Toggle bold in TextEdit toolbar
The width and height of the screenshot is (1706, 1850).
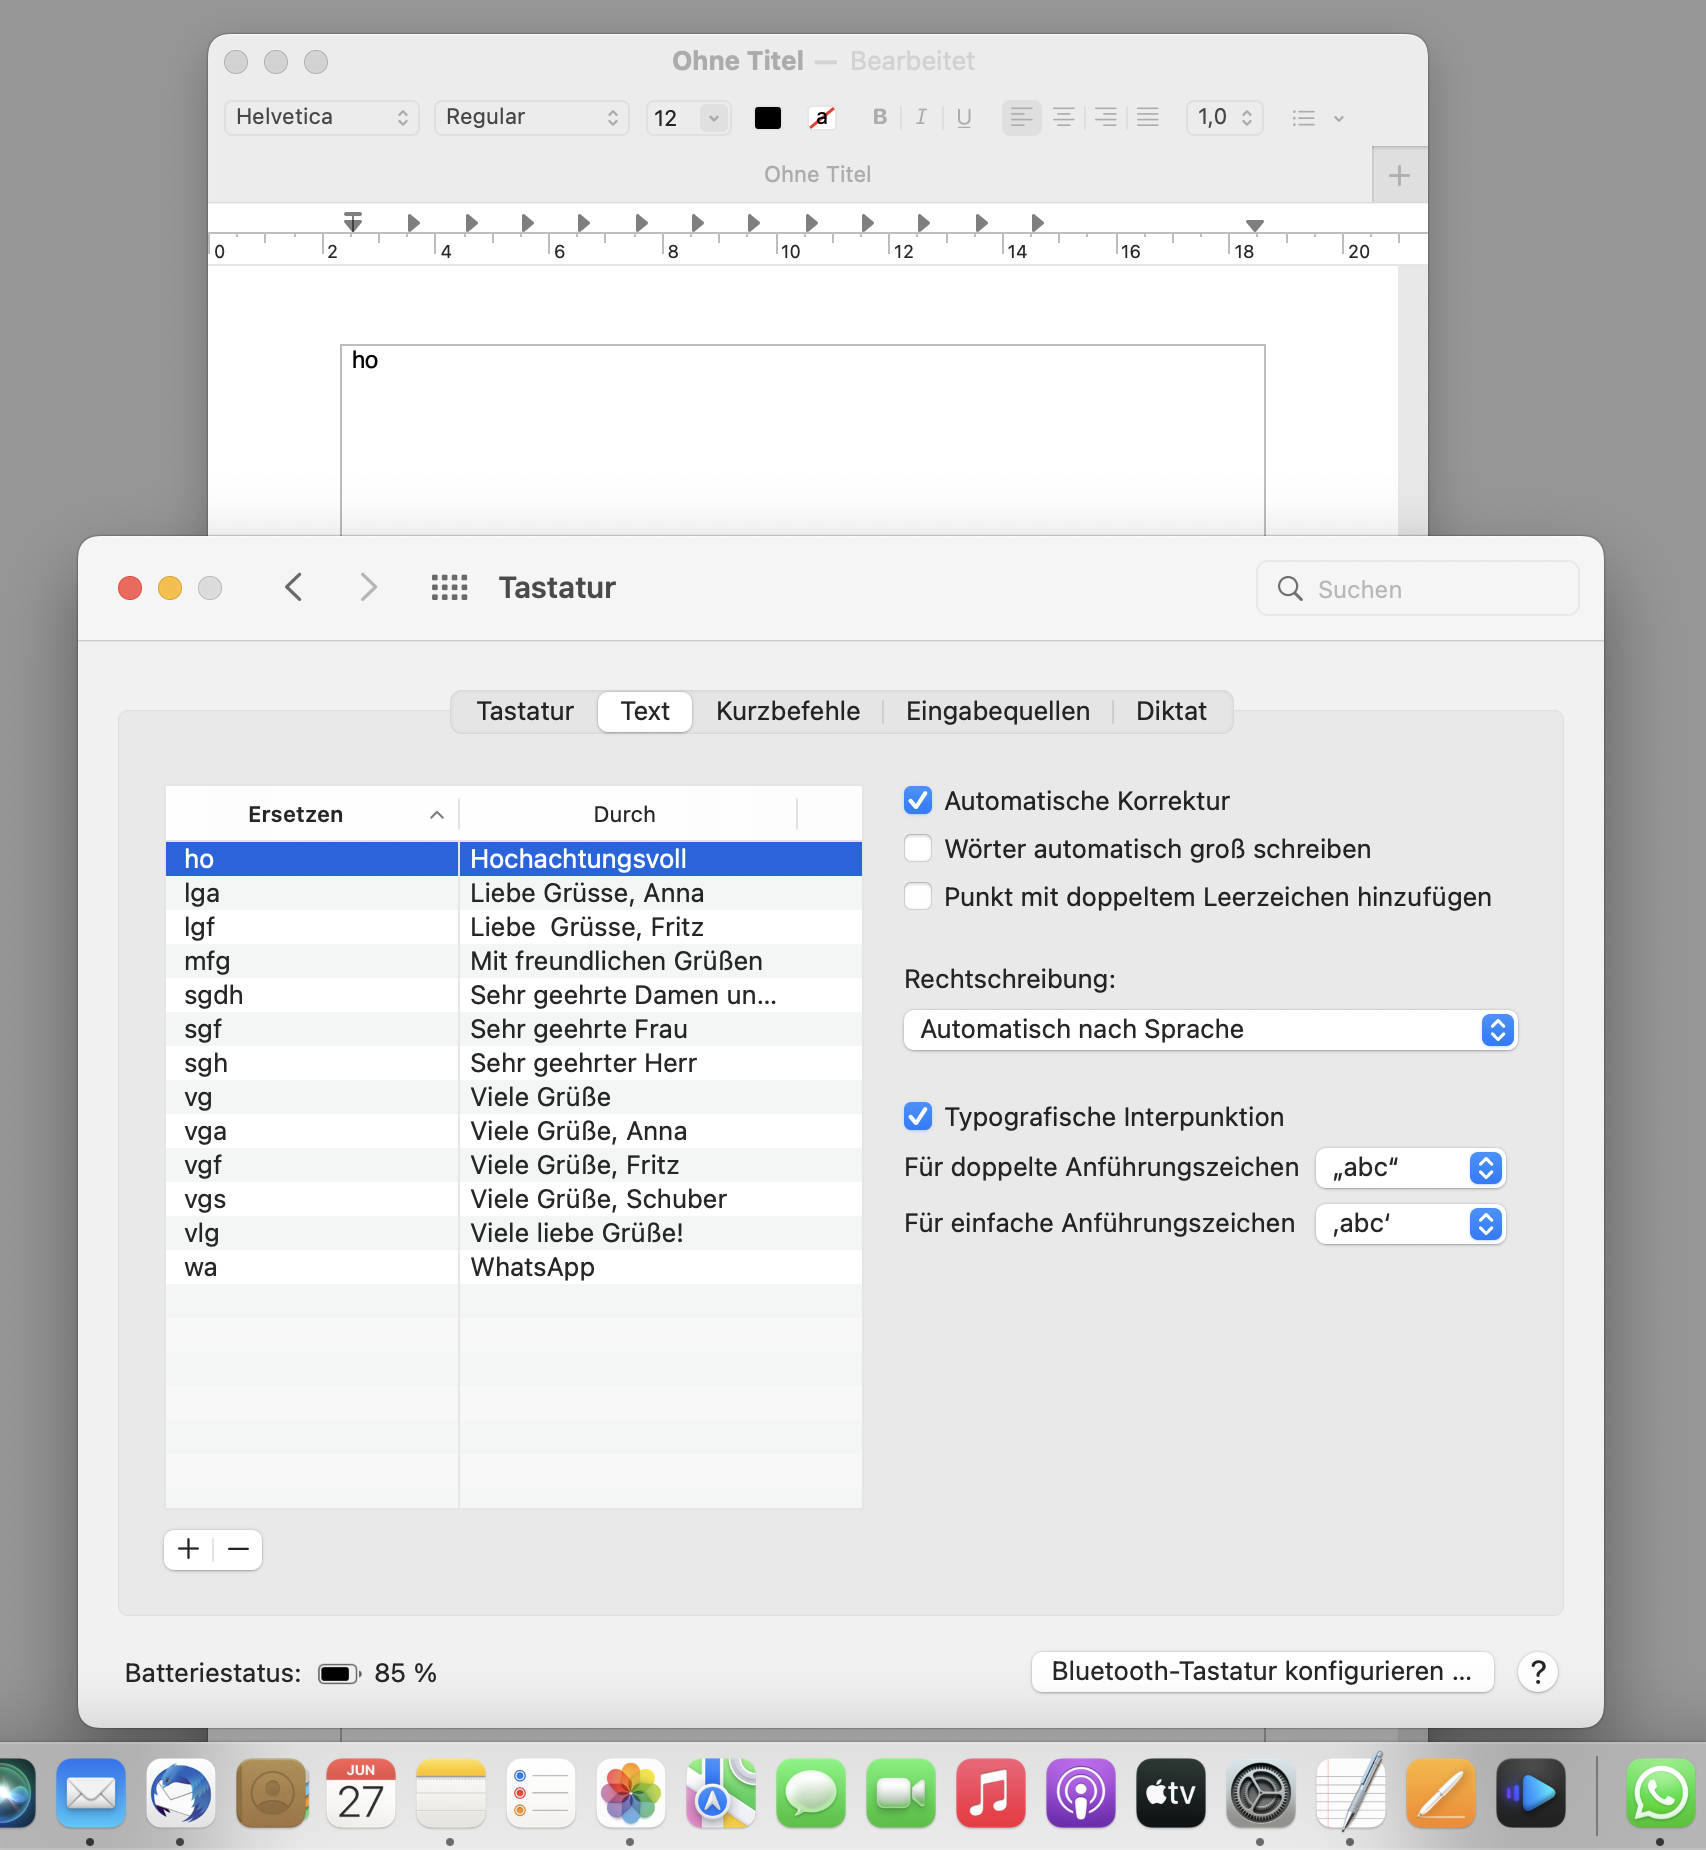click(x=880, y=118)
